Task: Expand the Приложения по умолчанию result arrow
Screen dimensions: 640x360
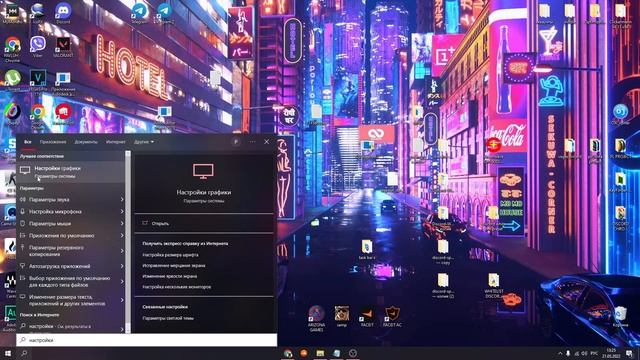Action: 122,236
